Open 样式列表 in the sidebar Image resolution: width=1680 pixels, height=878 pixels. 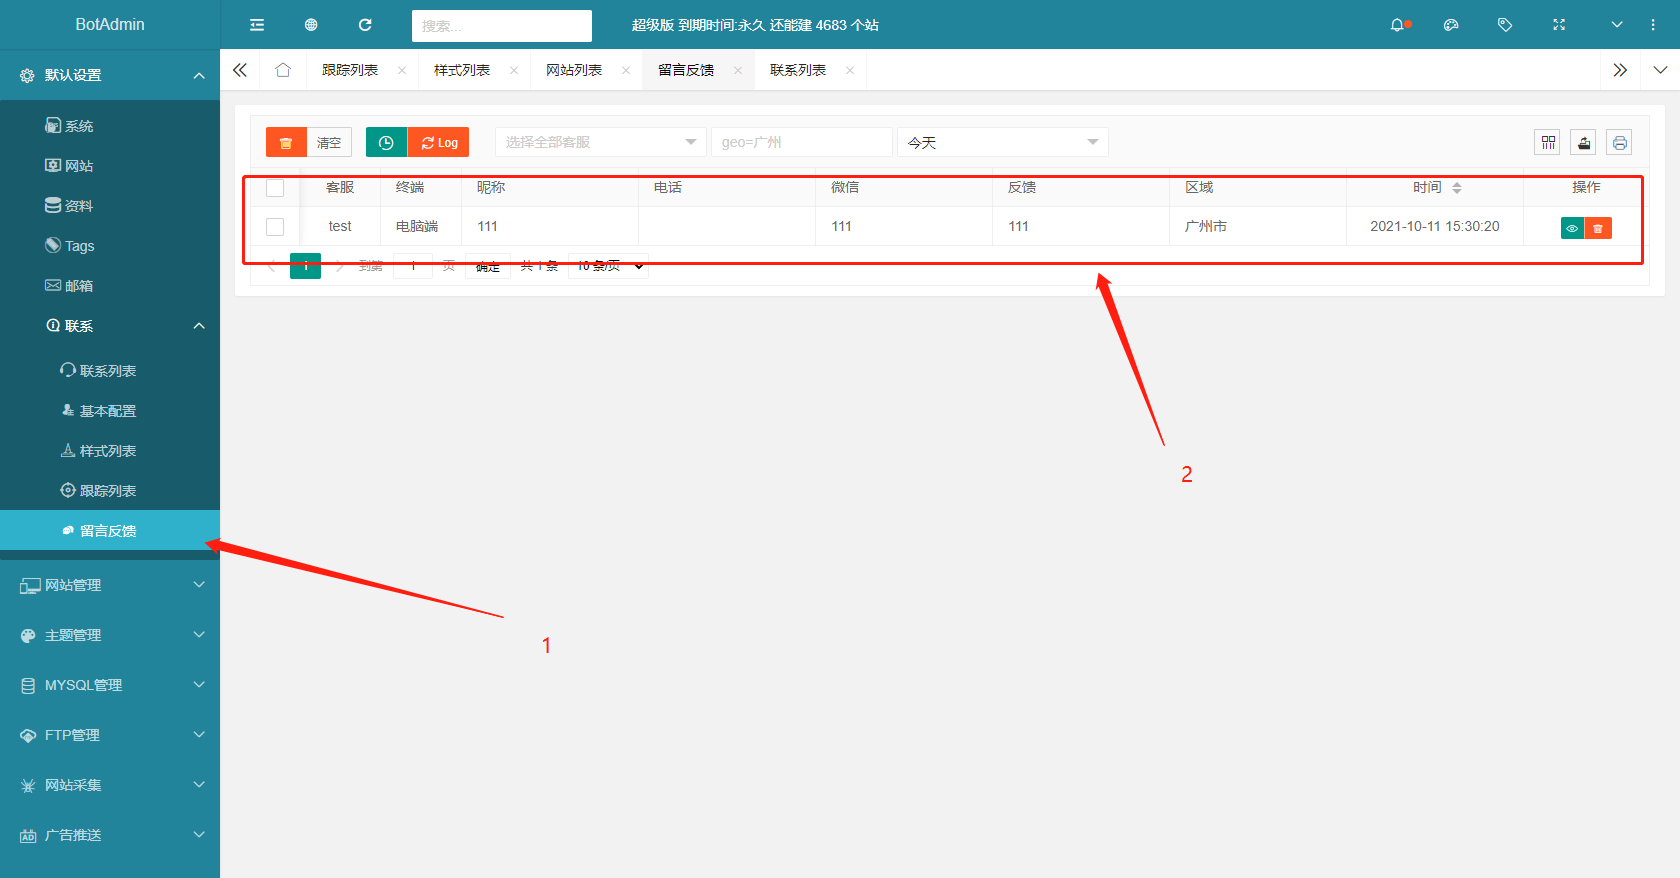coord(110,451)
